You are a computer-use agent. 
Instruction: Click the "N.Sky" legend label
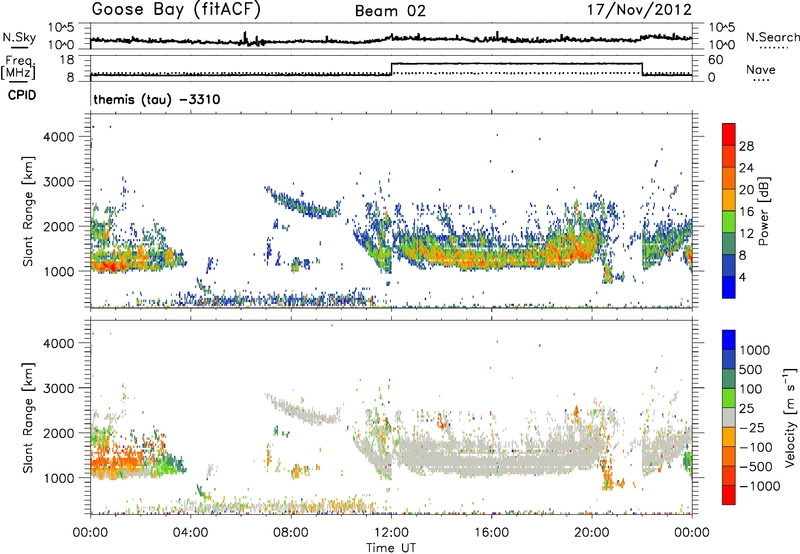(20, 37)
